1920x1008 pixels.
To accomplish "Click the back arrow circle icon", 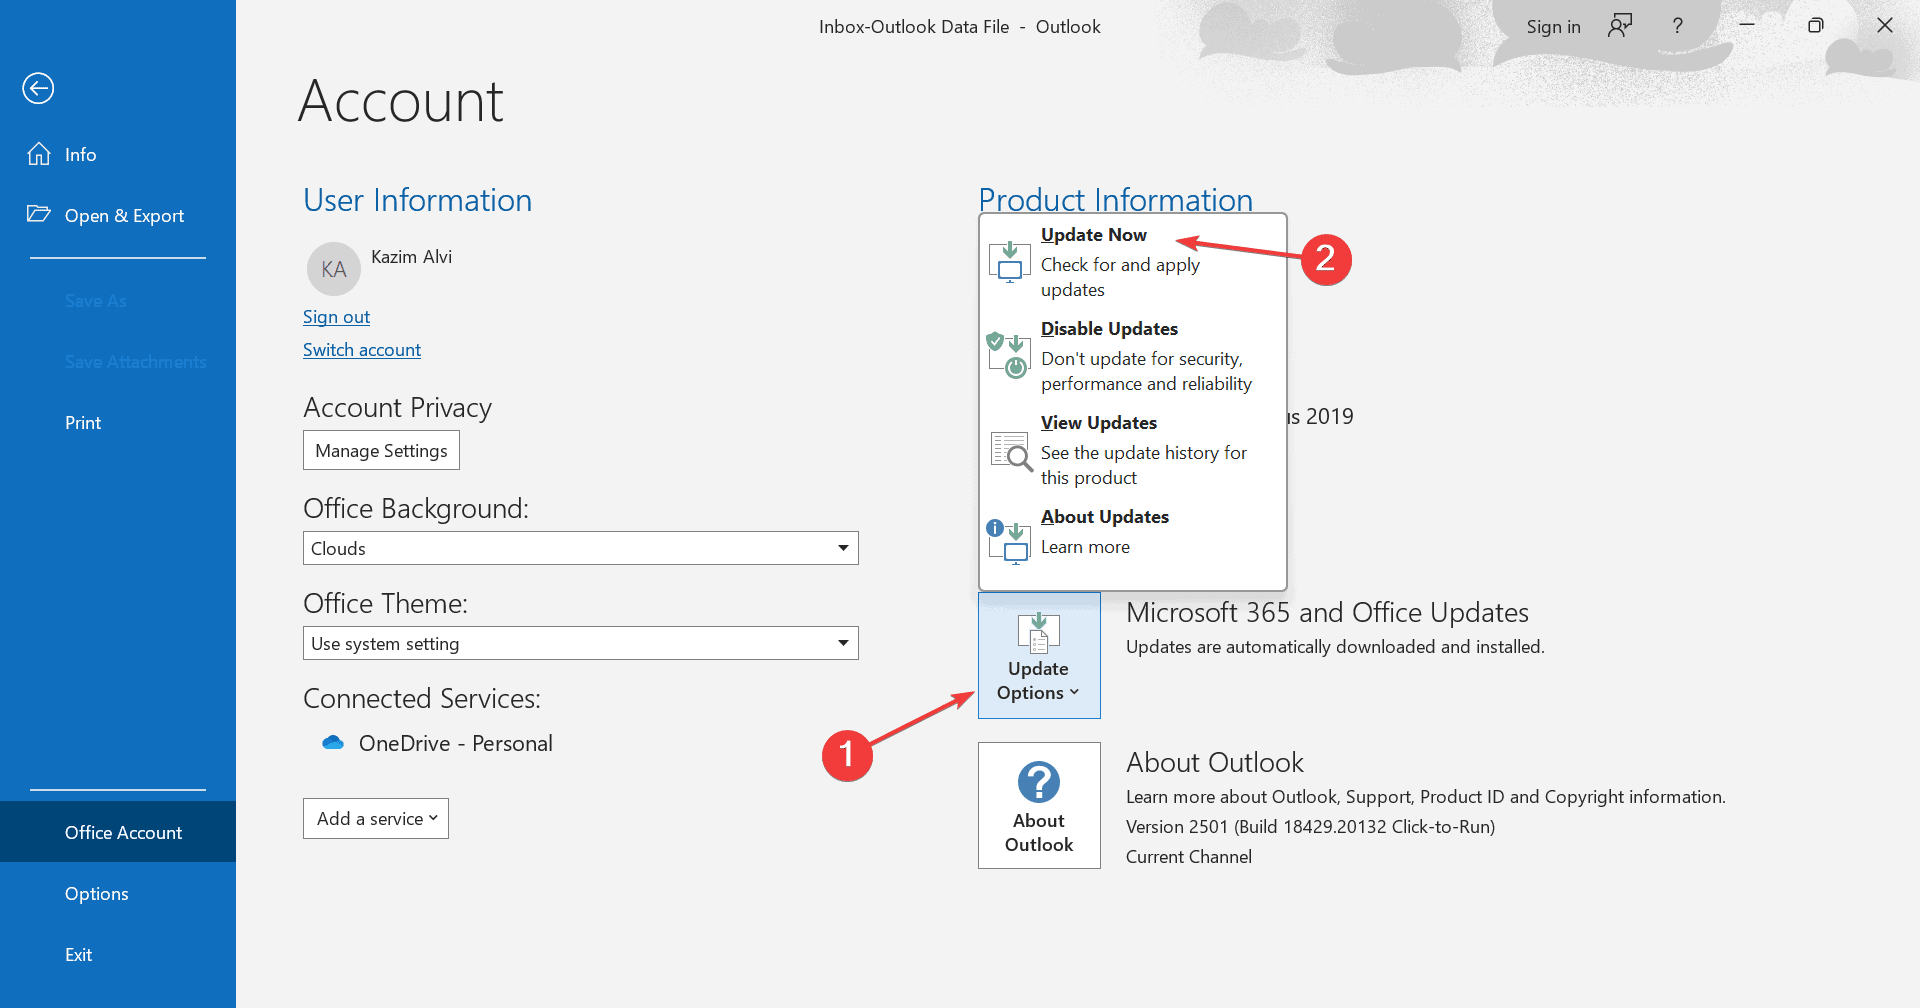I will (x=38, y=88).
